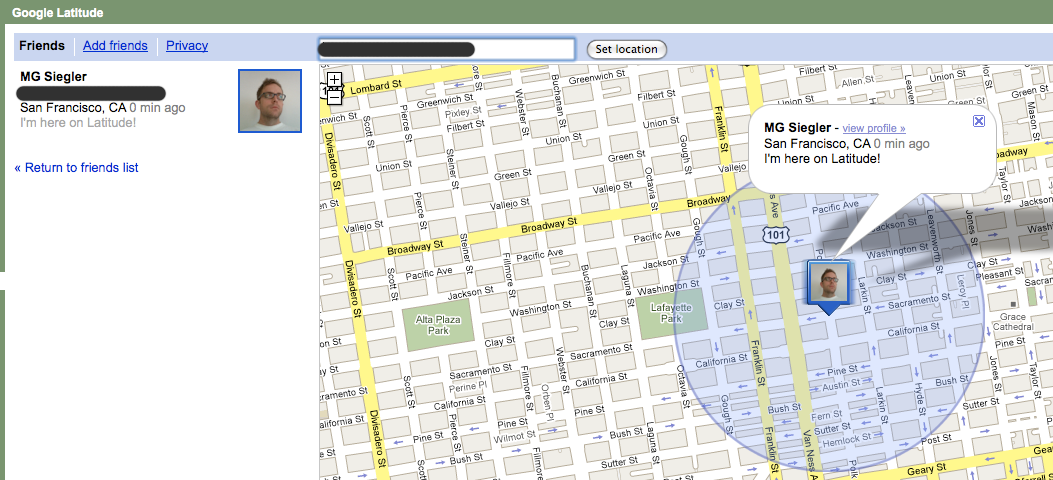1053x480 pixels.
Task: Open the view profile link
Action: tap(874, 128)
